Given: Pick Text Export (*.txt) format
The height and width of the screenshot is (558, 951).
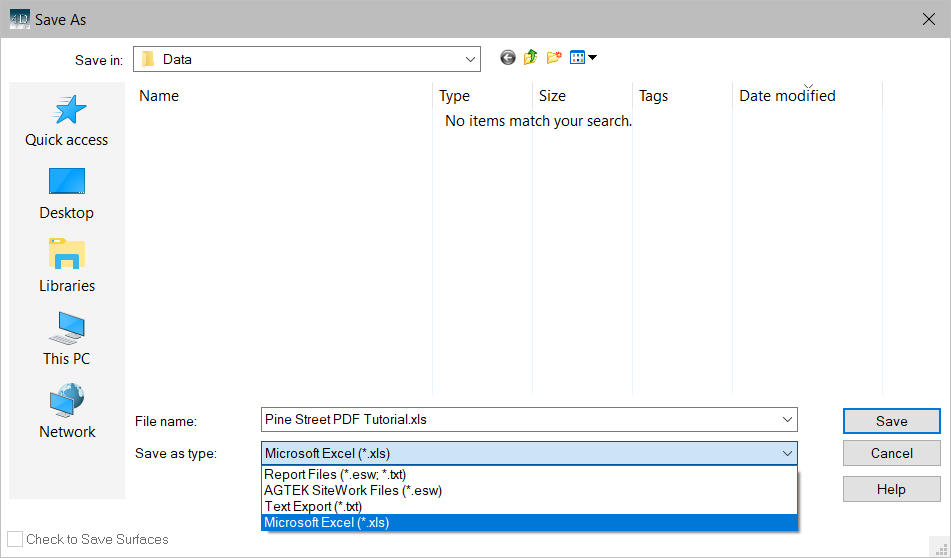Looking at the screenshot, I should click(312, 506).
